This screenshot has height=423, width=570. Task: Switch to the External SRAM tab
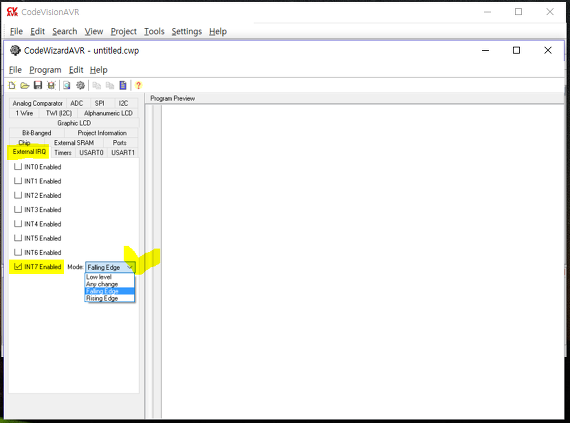74,142
